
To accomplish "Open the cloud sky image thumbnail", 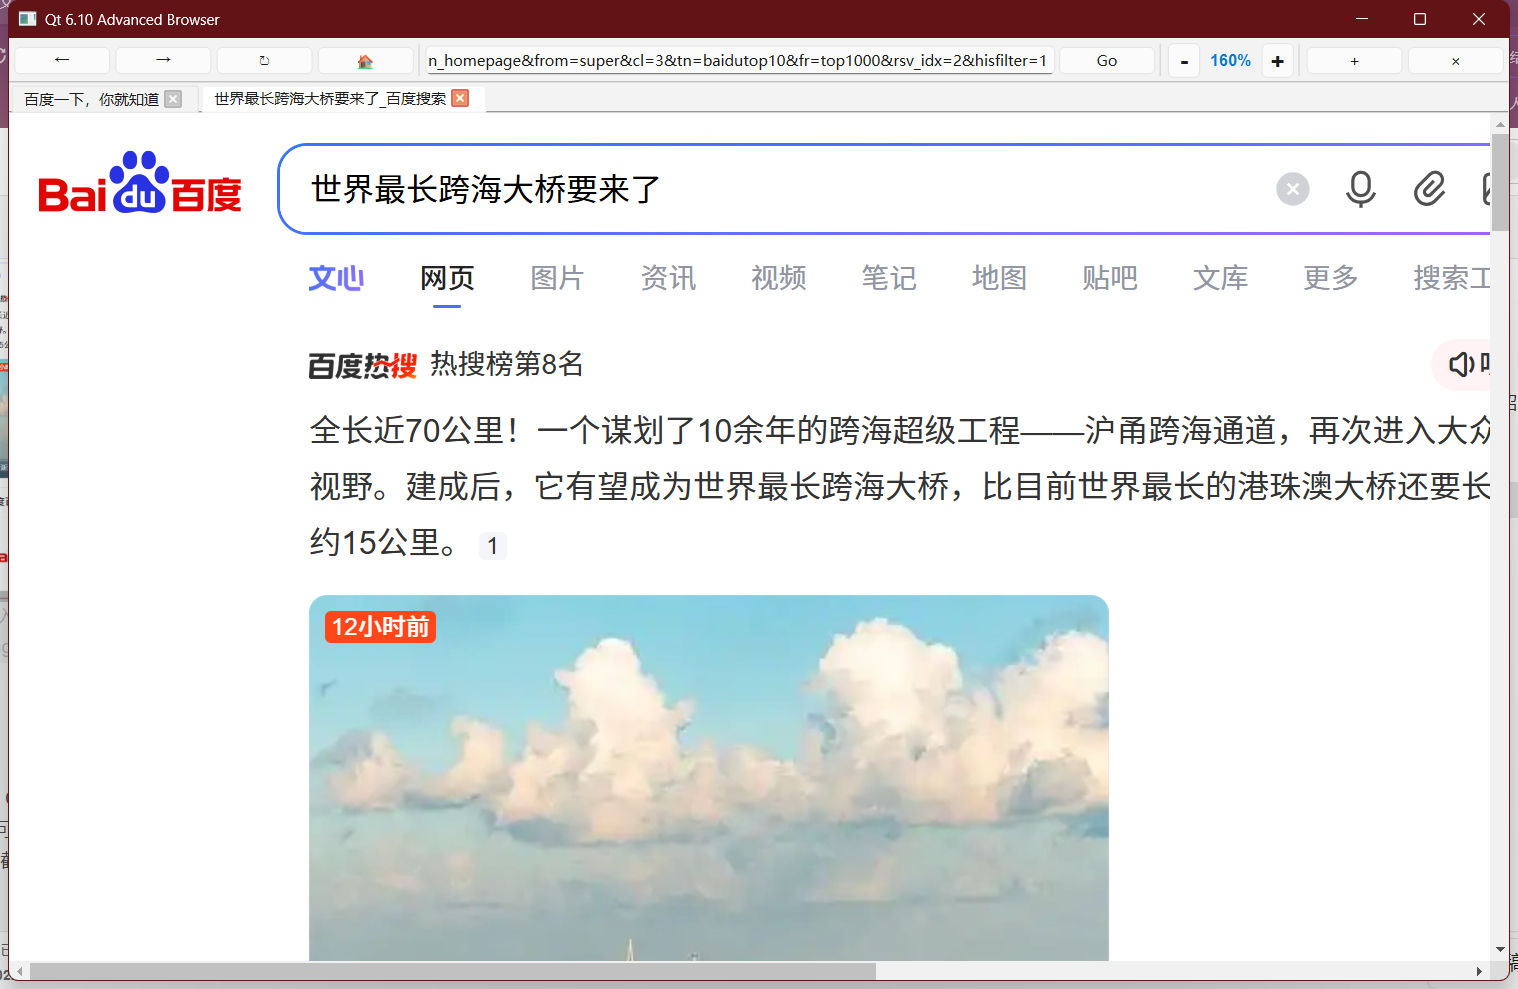I will [x=709, y=778].
